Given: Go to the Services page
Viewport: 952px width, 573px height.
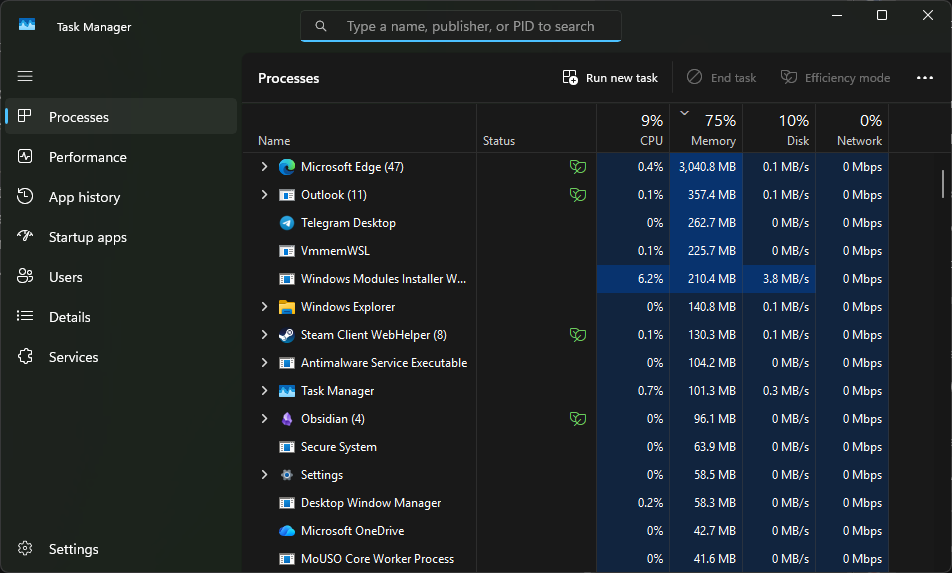Looking at the screenshot, I should pos(73,357).
